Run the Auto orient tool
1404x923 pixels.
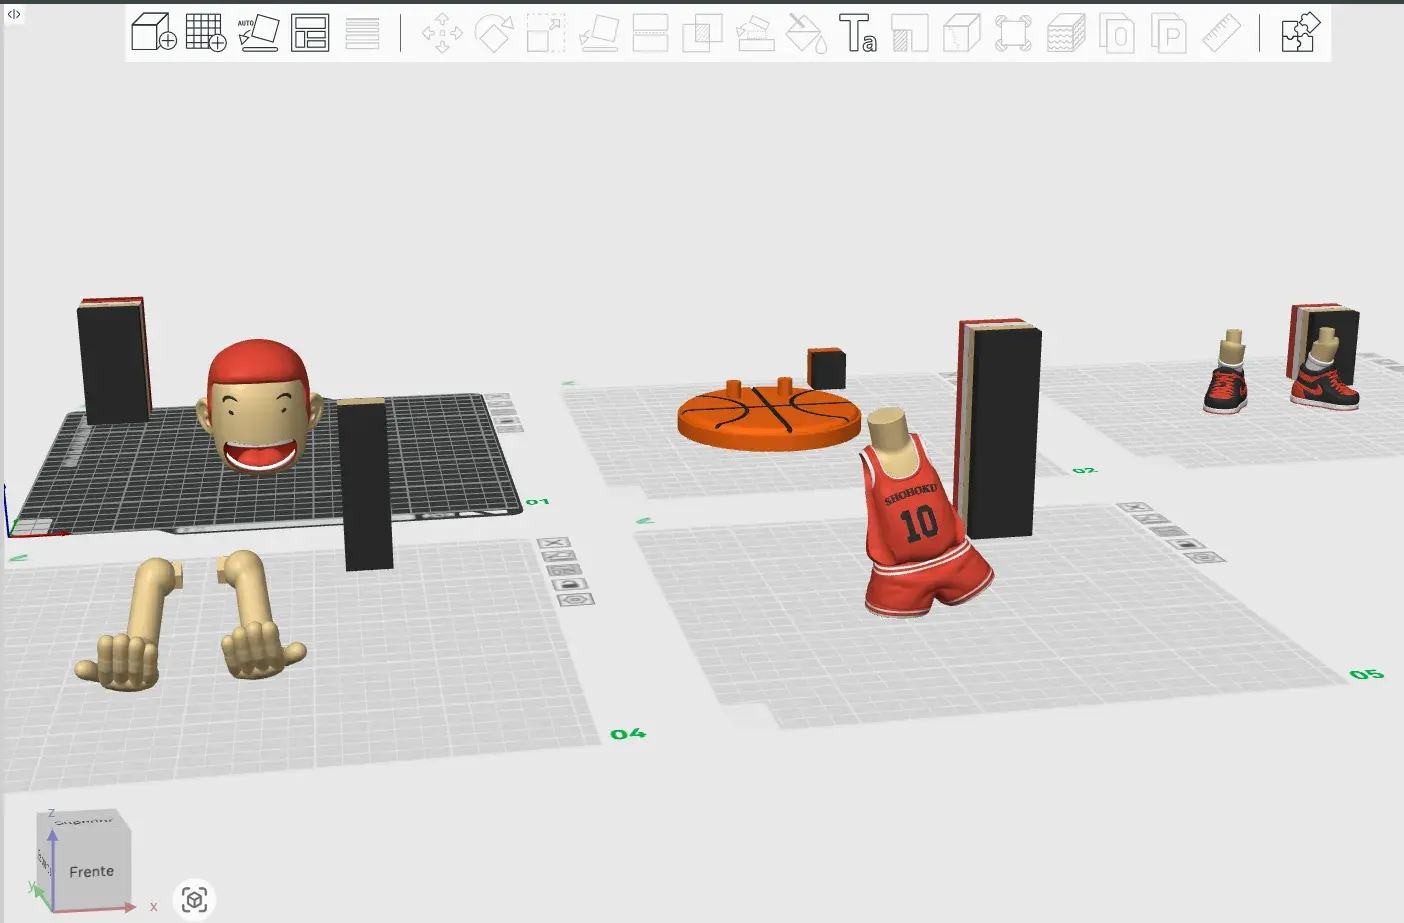(258, 33)
